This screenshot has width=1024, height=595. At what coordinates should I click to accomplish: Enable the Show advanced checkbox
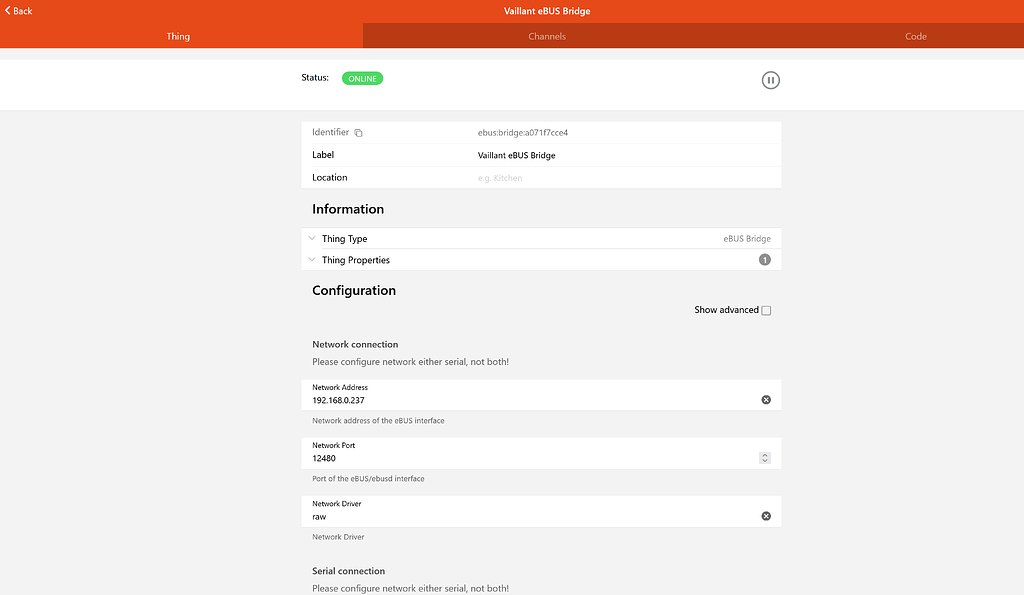(x=766, y=310)
